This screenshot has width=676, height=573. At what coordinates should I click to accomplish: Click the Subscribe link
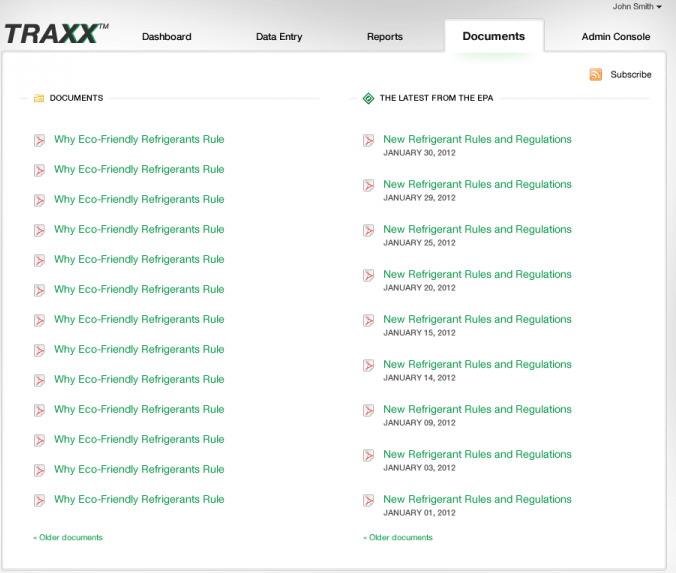pos(630,75)
